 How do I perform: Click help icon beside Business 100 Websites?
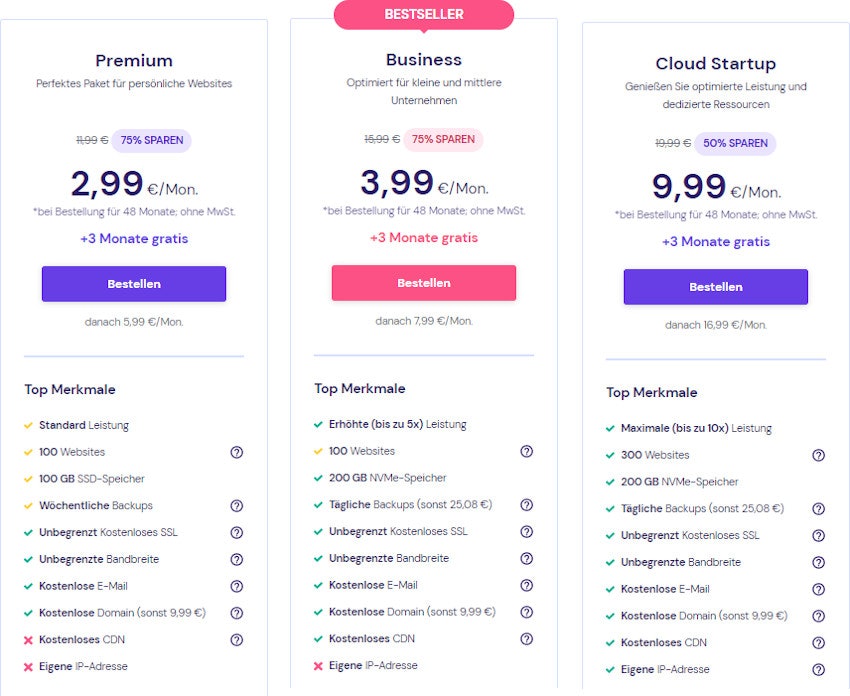click(527, 451)
